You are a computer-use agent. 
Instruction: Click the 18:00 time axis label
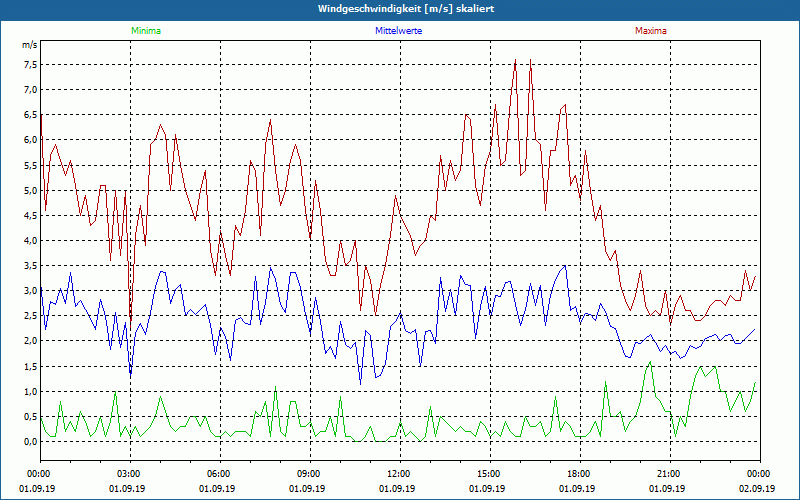coord(580,474)
